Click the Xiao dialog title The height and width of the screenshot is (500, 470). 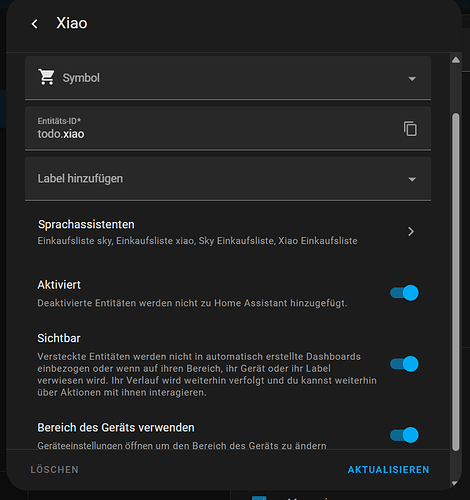click(x=72, y=23)
